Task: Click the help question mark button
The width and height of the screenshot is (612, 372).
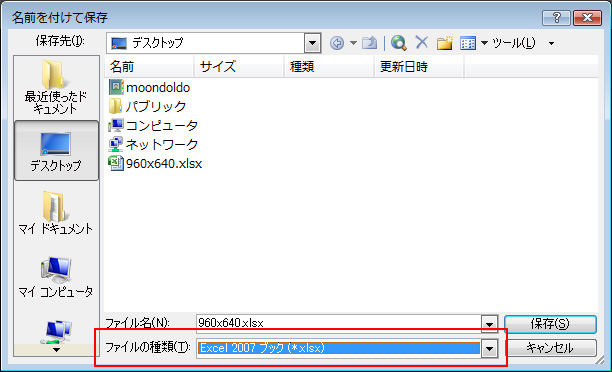Action: tap(556, 18)
